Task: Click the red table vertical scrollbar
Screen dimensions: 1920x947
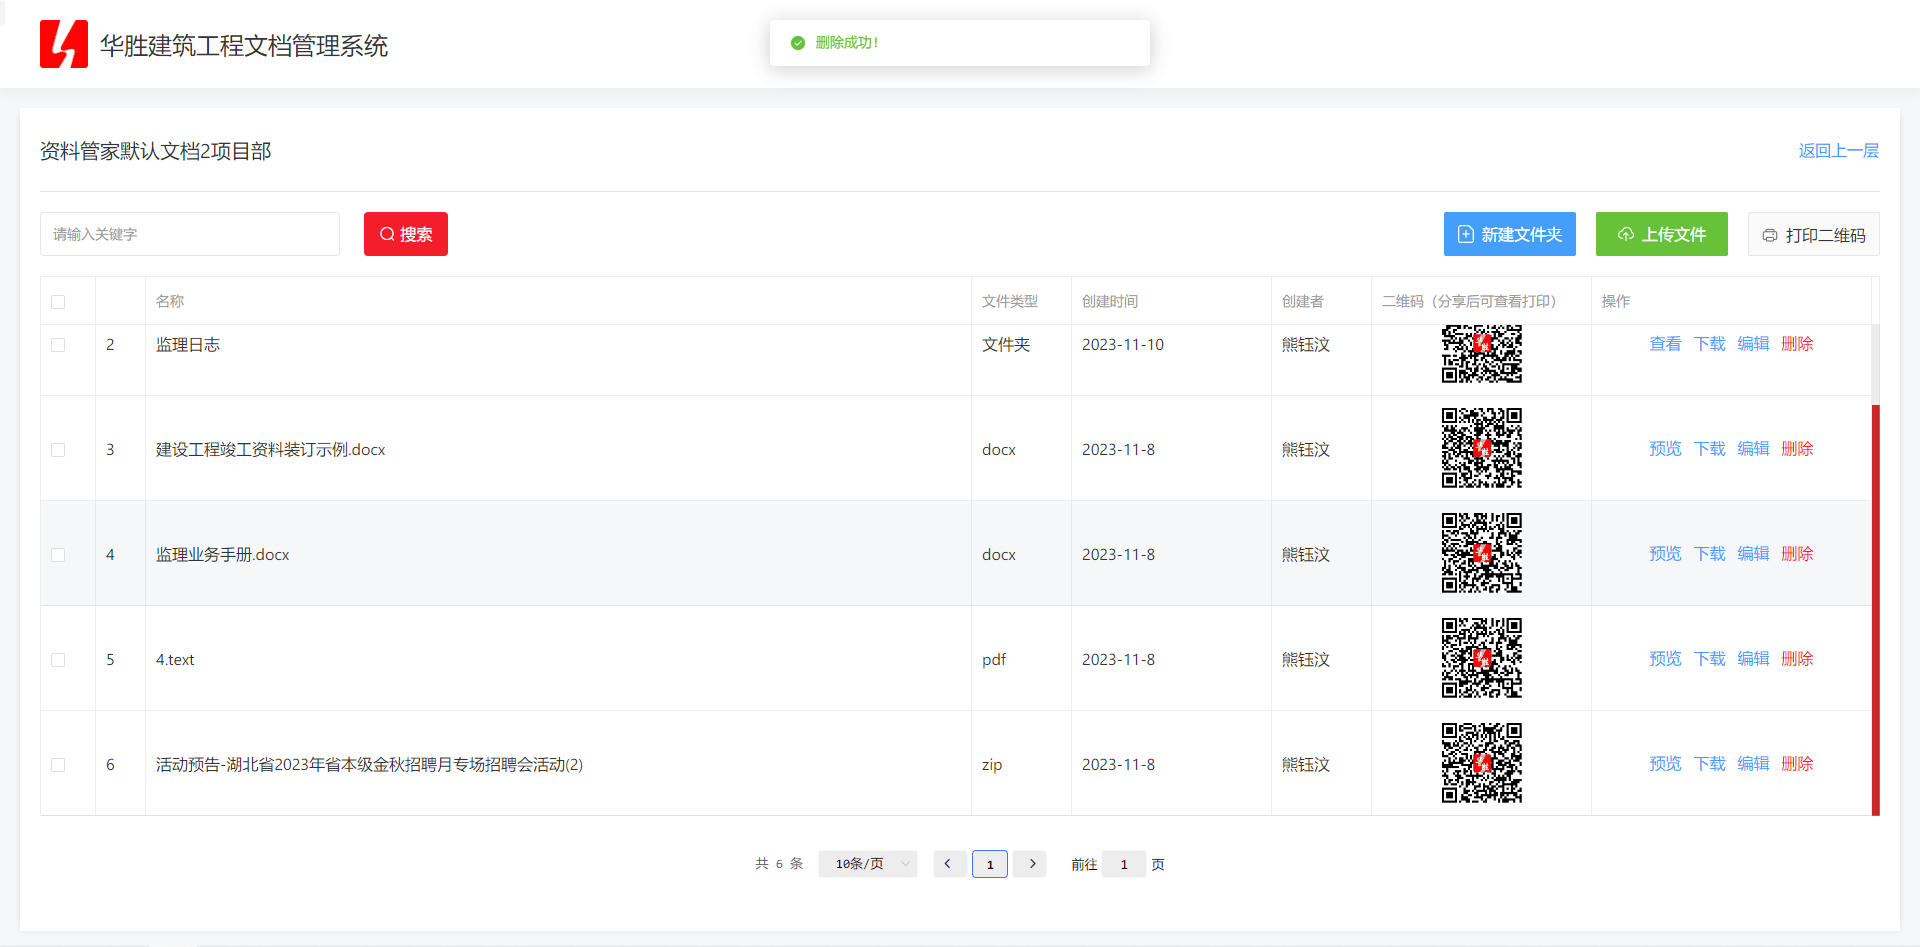Action: pyautogui.click(x=1876, y=610)
